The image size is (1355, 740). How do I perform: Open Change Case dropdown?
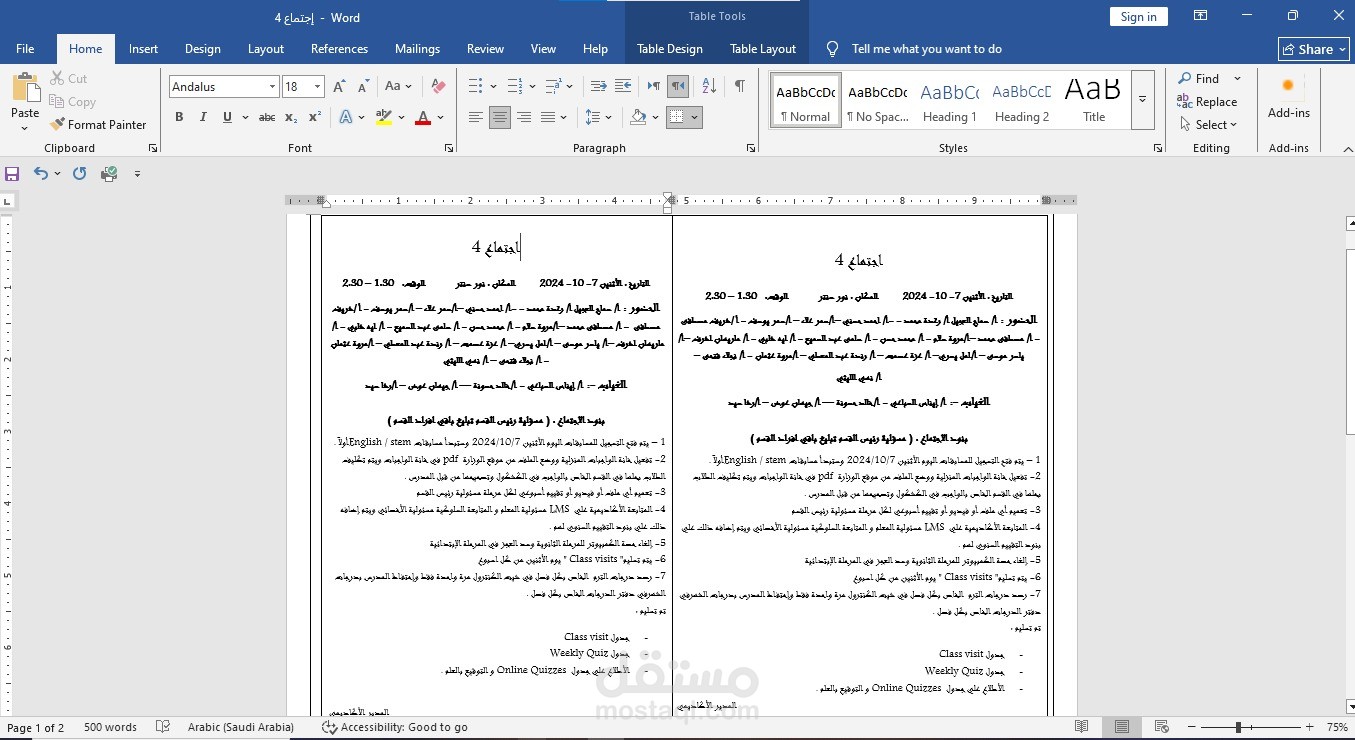click(x=397, y=87)
